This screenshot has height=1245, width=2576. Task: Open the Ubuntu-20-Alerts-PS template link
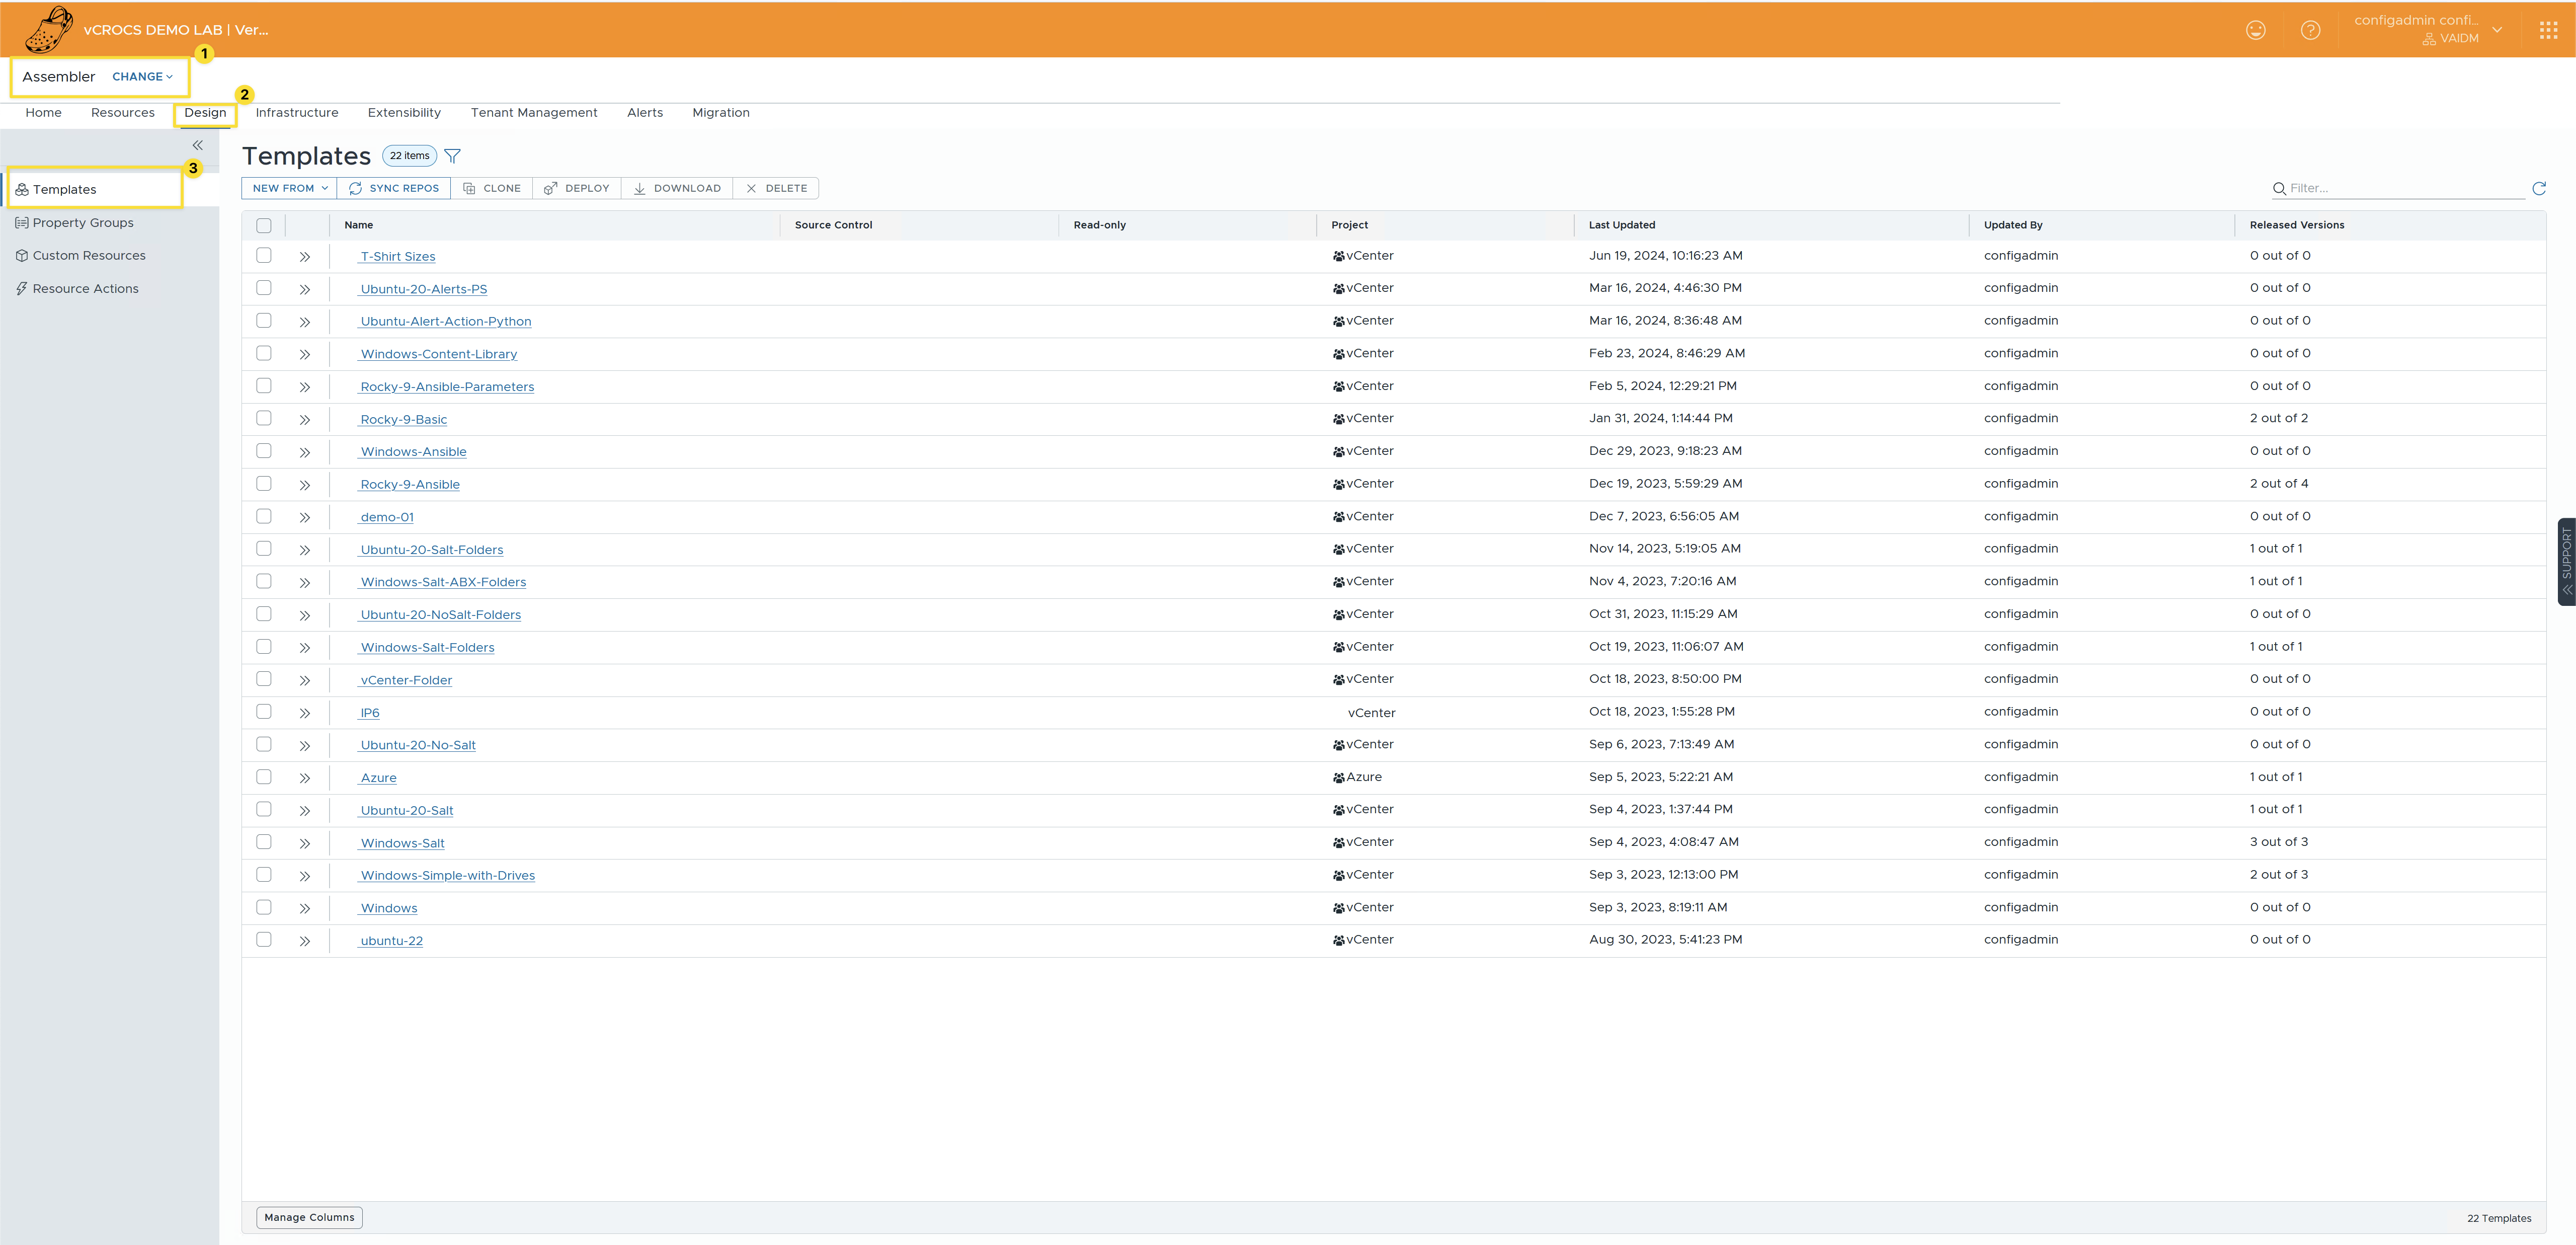click(x=423, y=289)
